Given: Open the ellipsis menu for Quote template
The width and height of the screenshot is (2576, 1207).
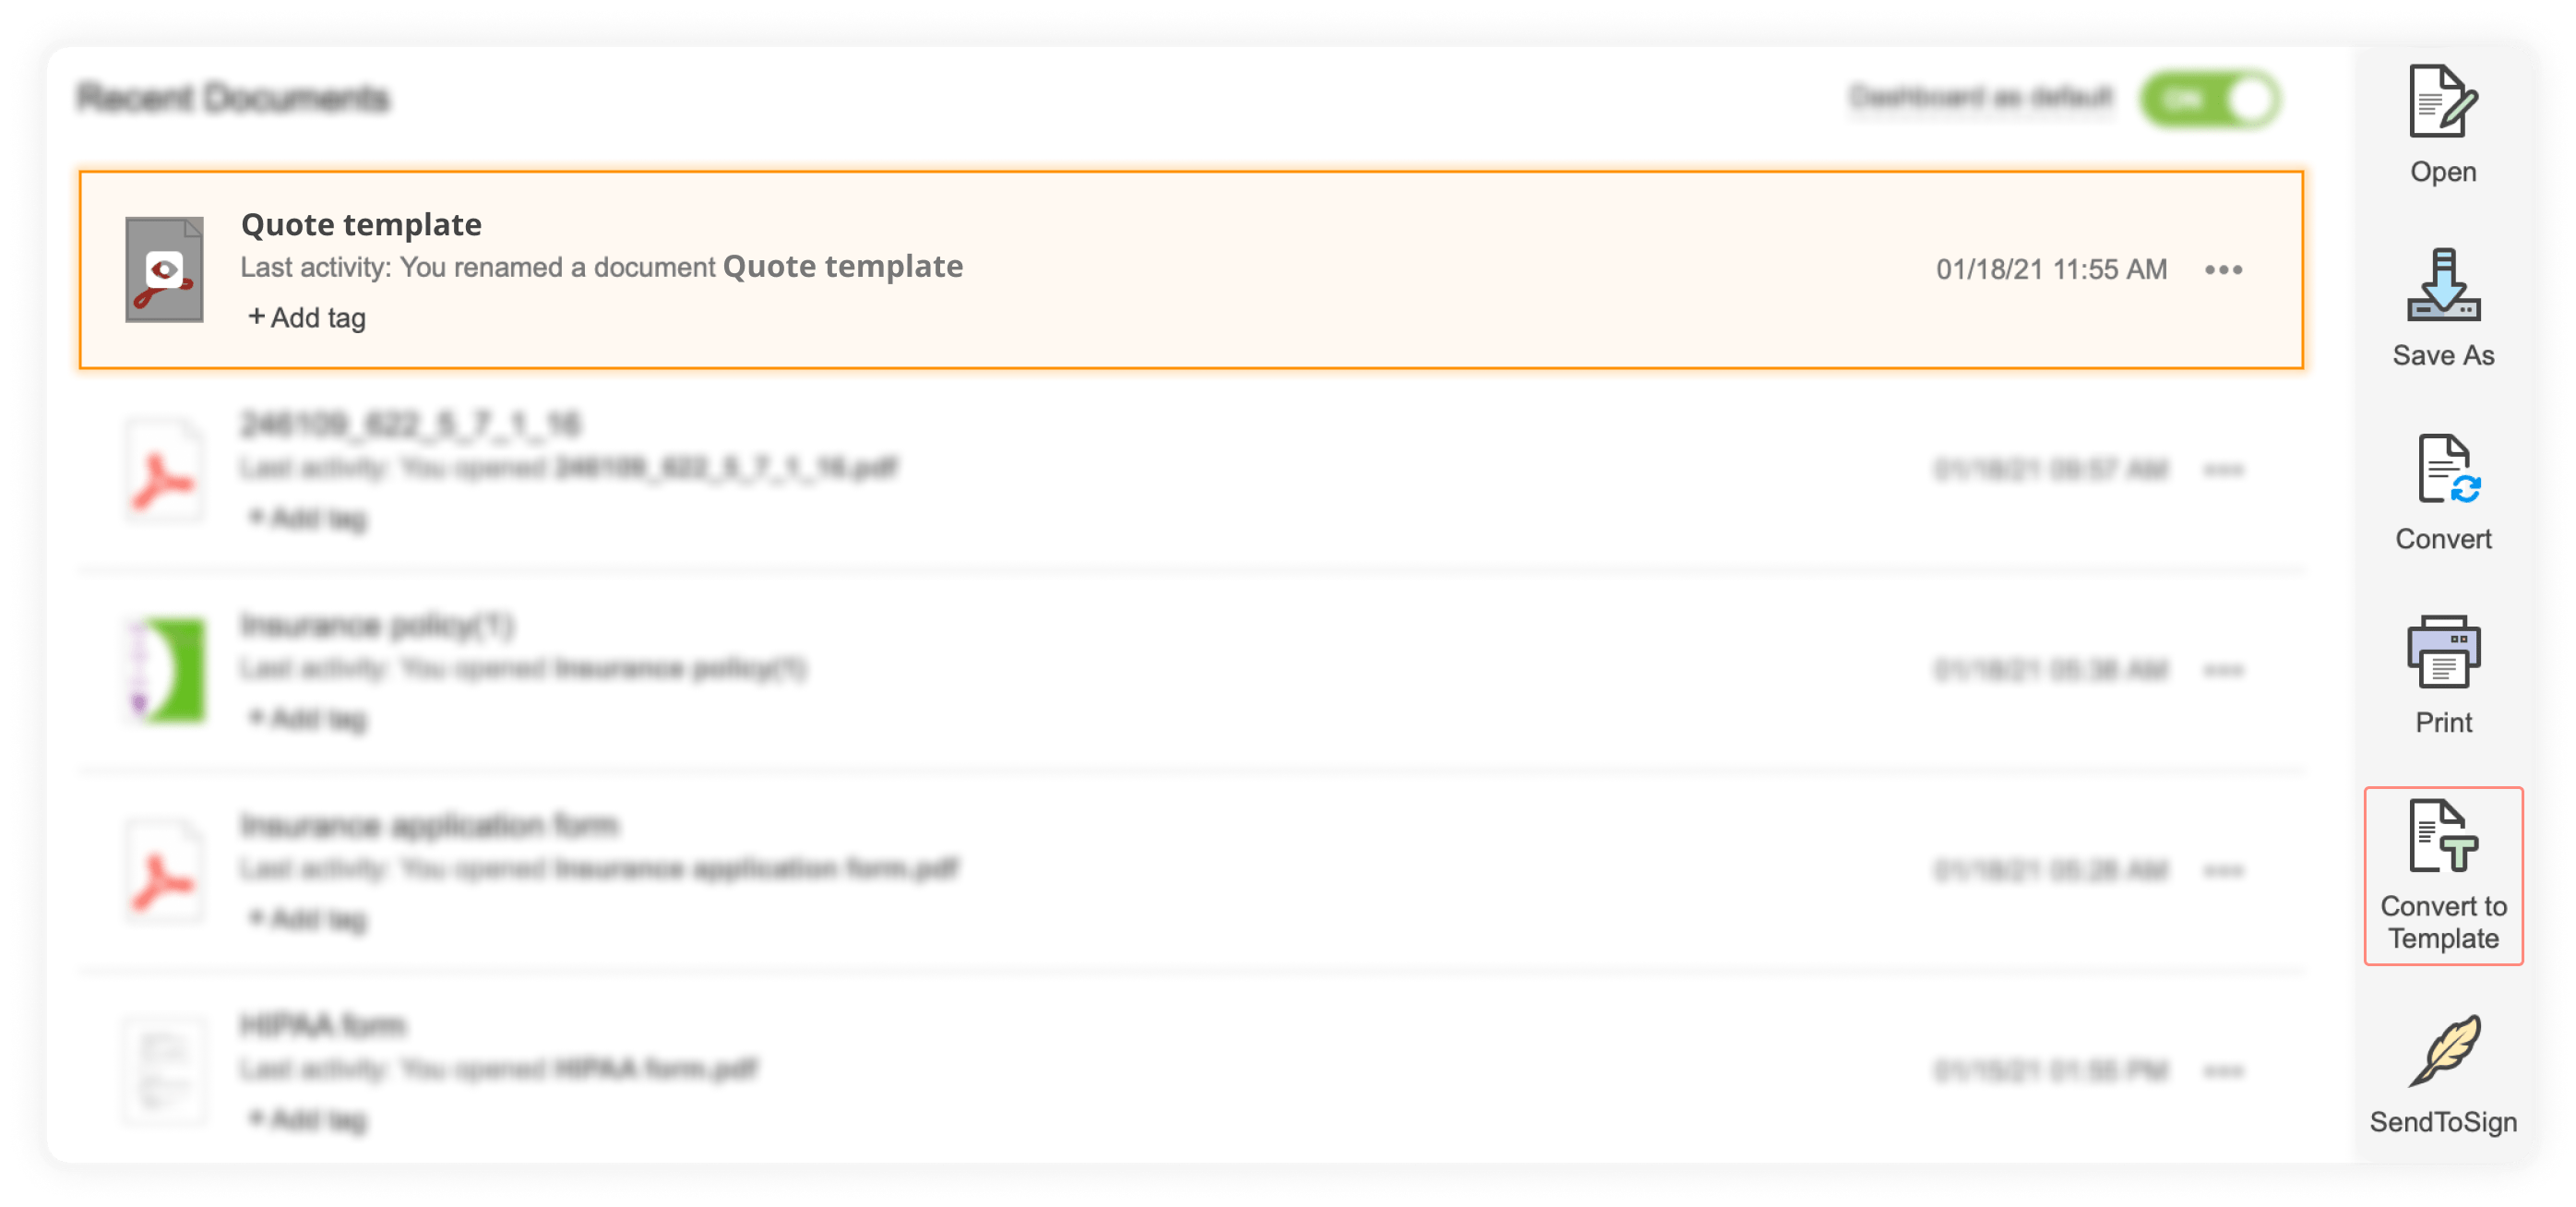Looking at the screenshot, I should [x=2224, y=269].
